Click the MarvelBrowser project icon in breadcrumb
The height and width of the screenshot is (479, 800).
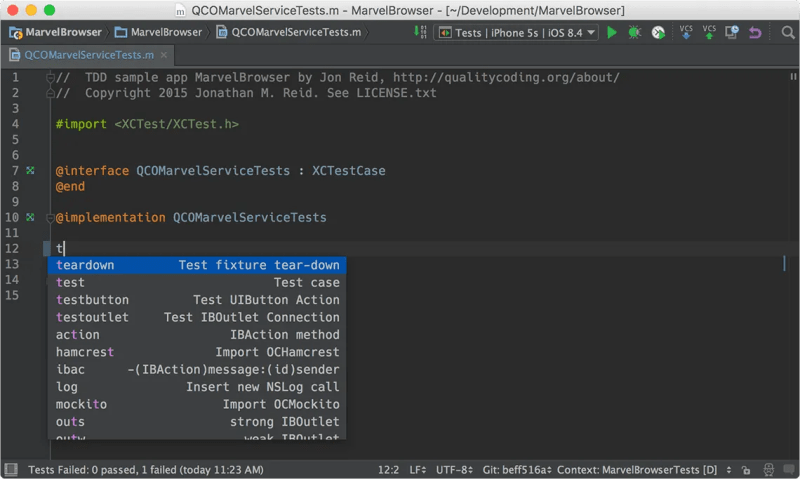(16, 33)
